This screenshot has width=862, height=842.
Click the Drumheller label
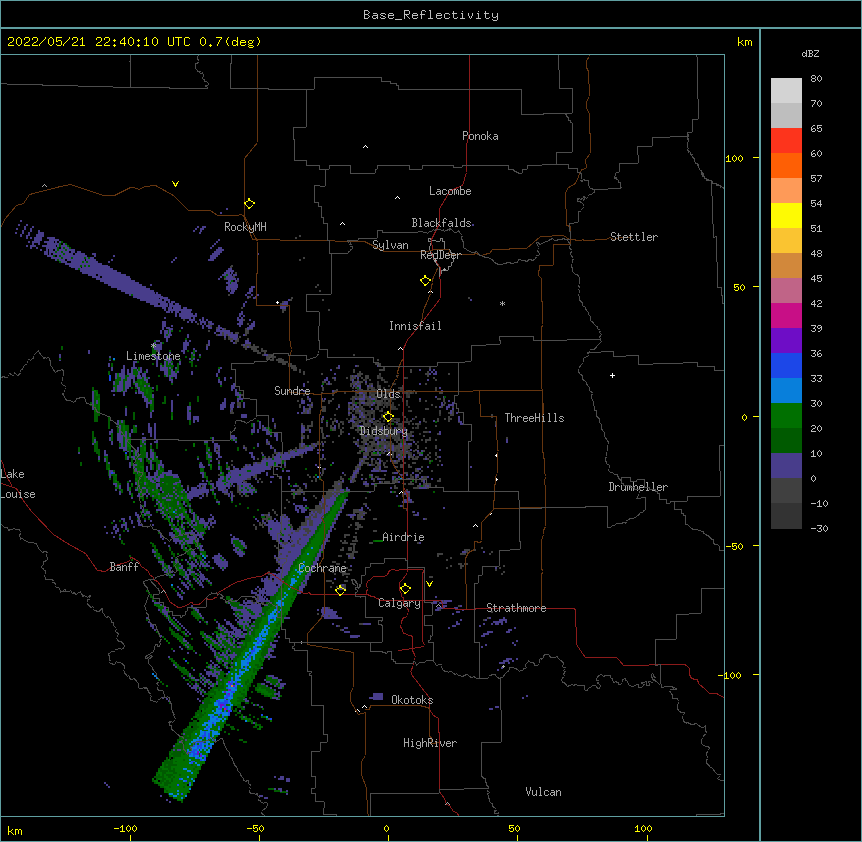(x=638, y=487)
